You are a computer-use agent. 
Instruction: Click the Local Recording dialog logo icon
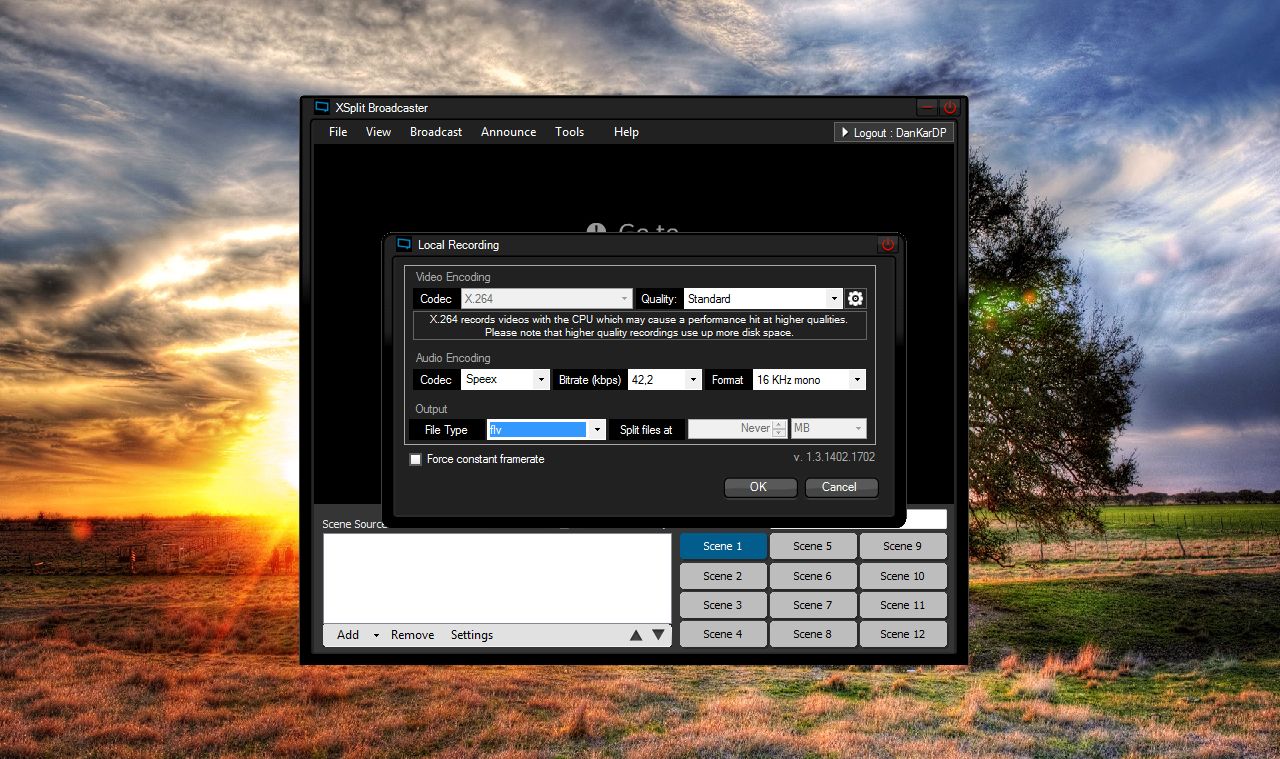404,244
